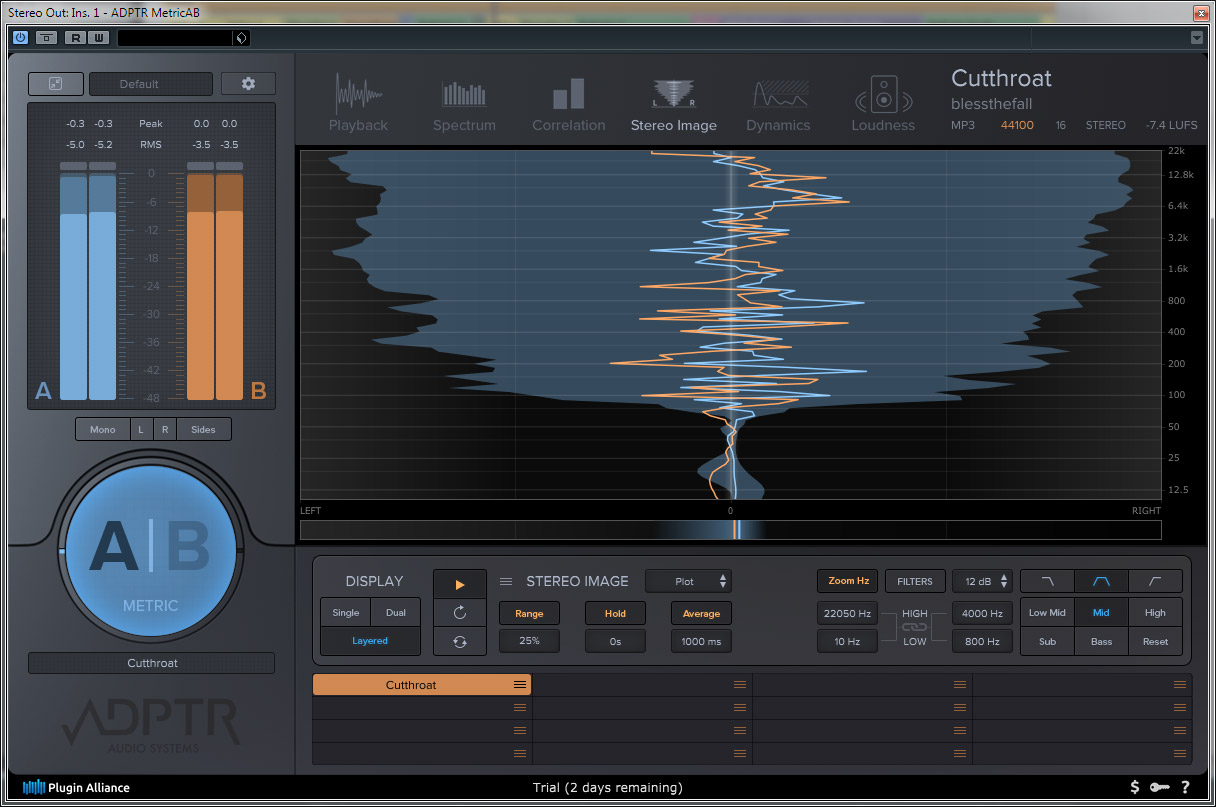Enable the W write automation button
1216x807 pixels.
[98, 38]
